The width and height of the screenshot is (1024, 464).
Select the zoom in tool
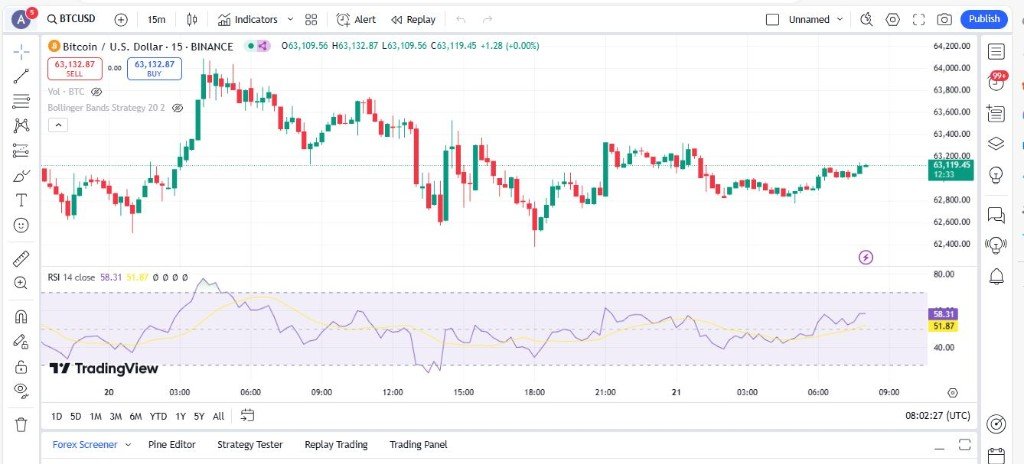coord(22,284)
